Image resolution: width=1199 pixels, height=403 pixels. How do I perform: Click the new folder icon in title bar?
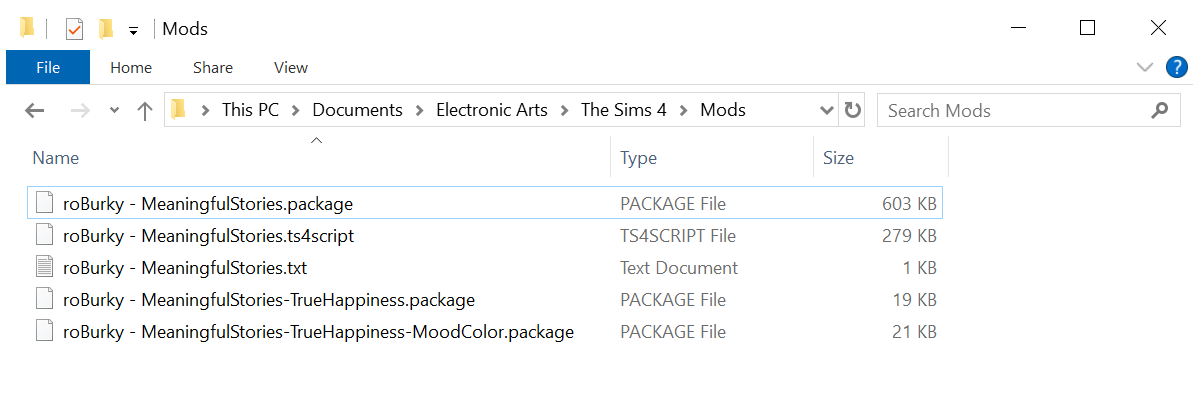pos(105,29)
